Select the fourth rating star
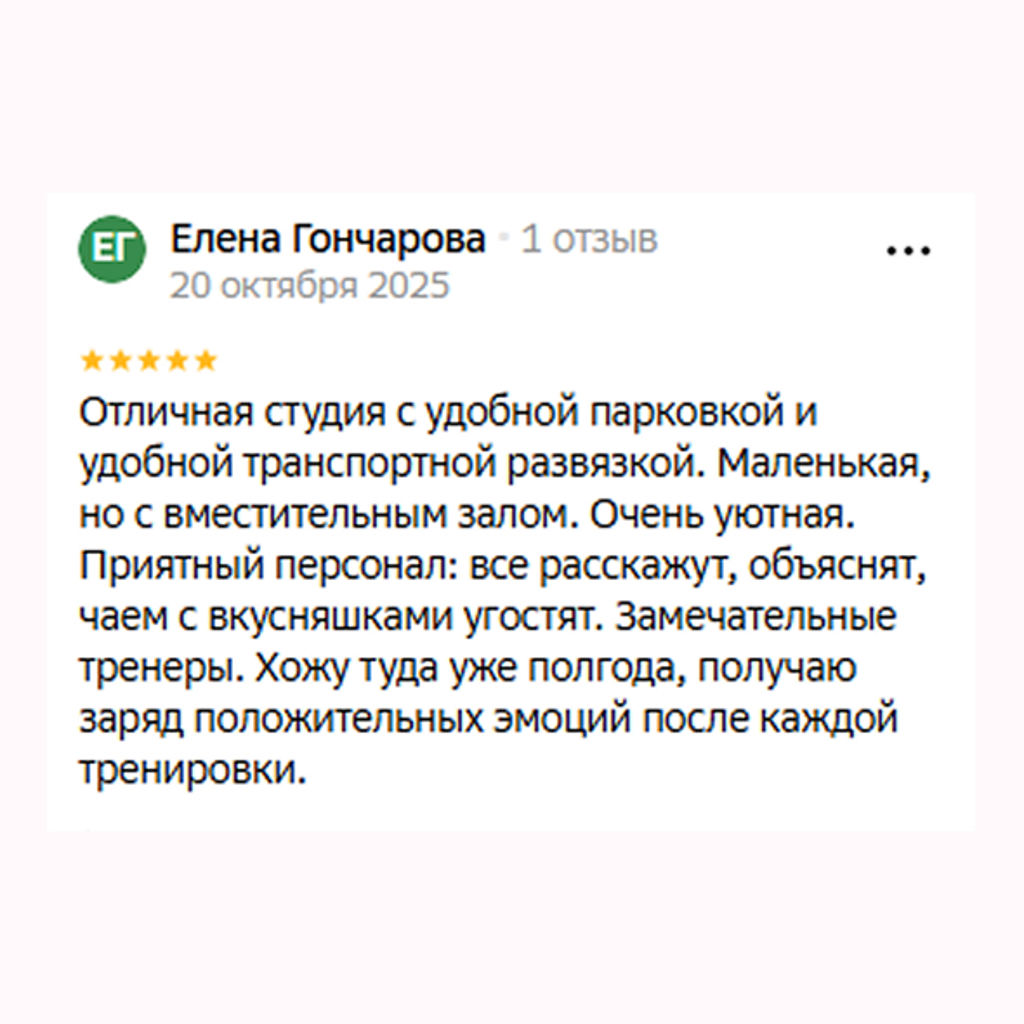The width and height of the screenshot is (1024, 1024). click(x=177, y=360)
